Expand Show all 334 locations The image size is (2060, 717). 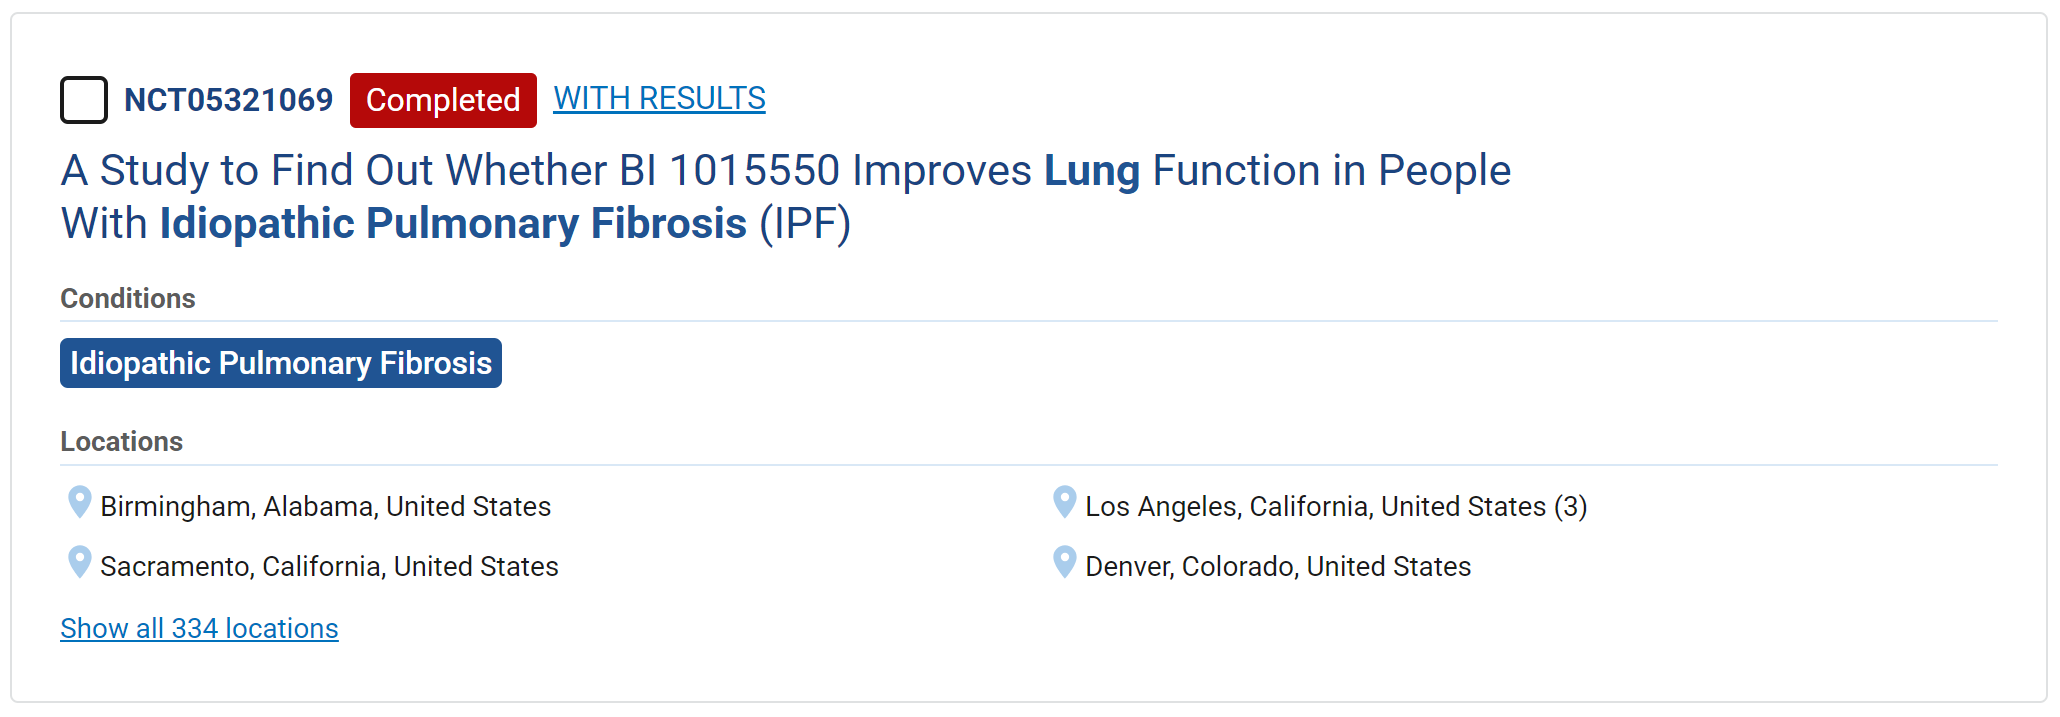(199, 628)
